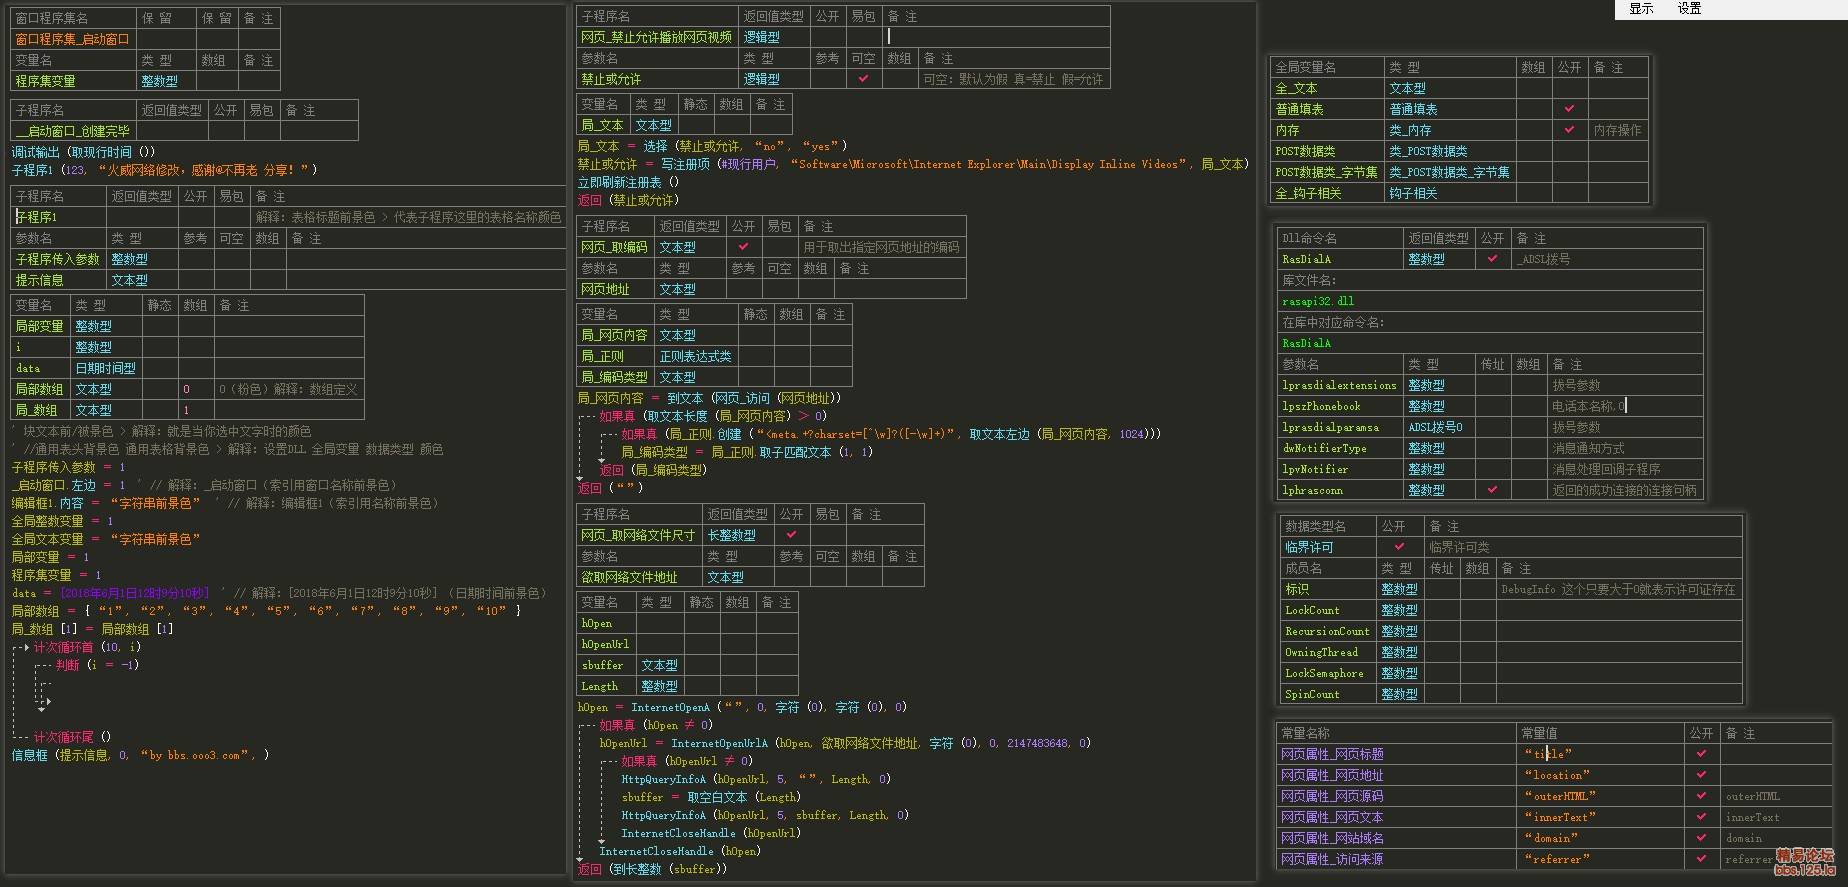Click the highlighted date literal in data assignment

pyautogui.click(x=134, y=593)
